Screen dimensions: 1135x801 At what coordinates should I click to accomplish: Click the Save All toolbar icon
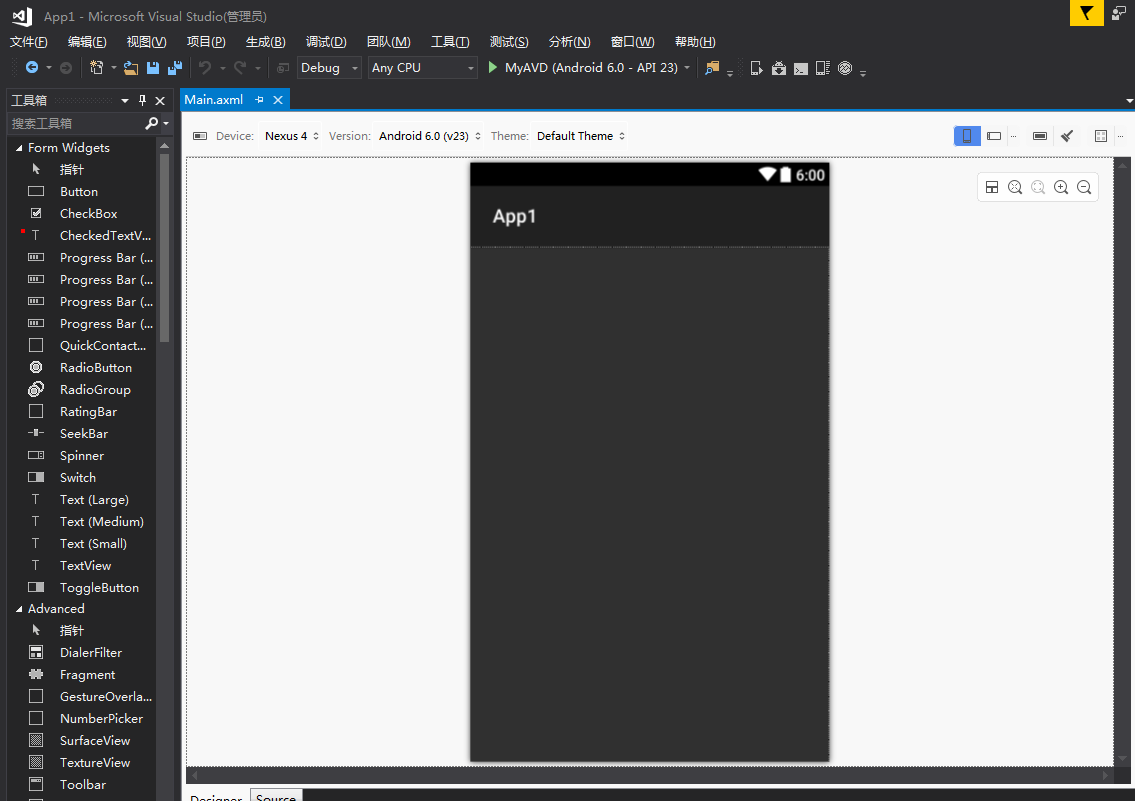tap(175, 68)
